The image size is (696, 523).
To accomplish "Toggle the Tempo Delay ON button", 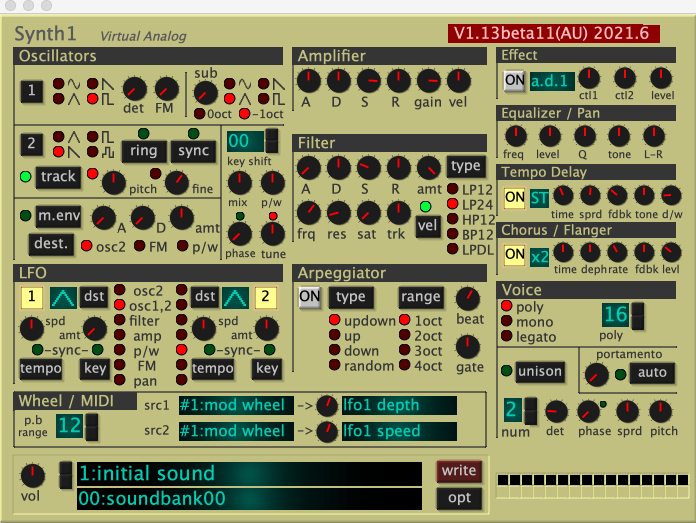I will point(514,198).
